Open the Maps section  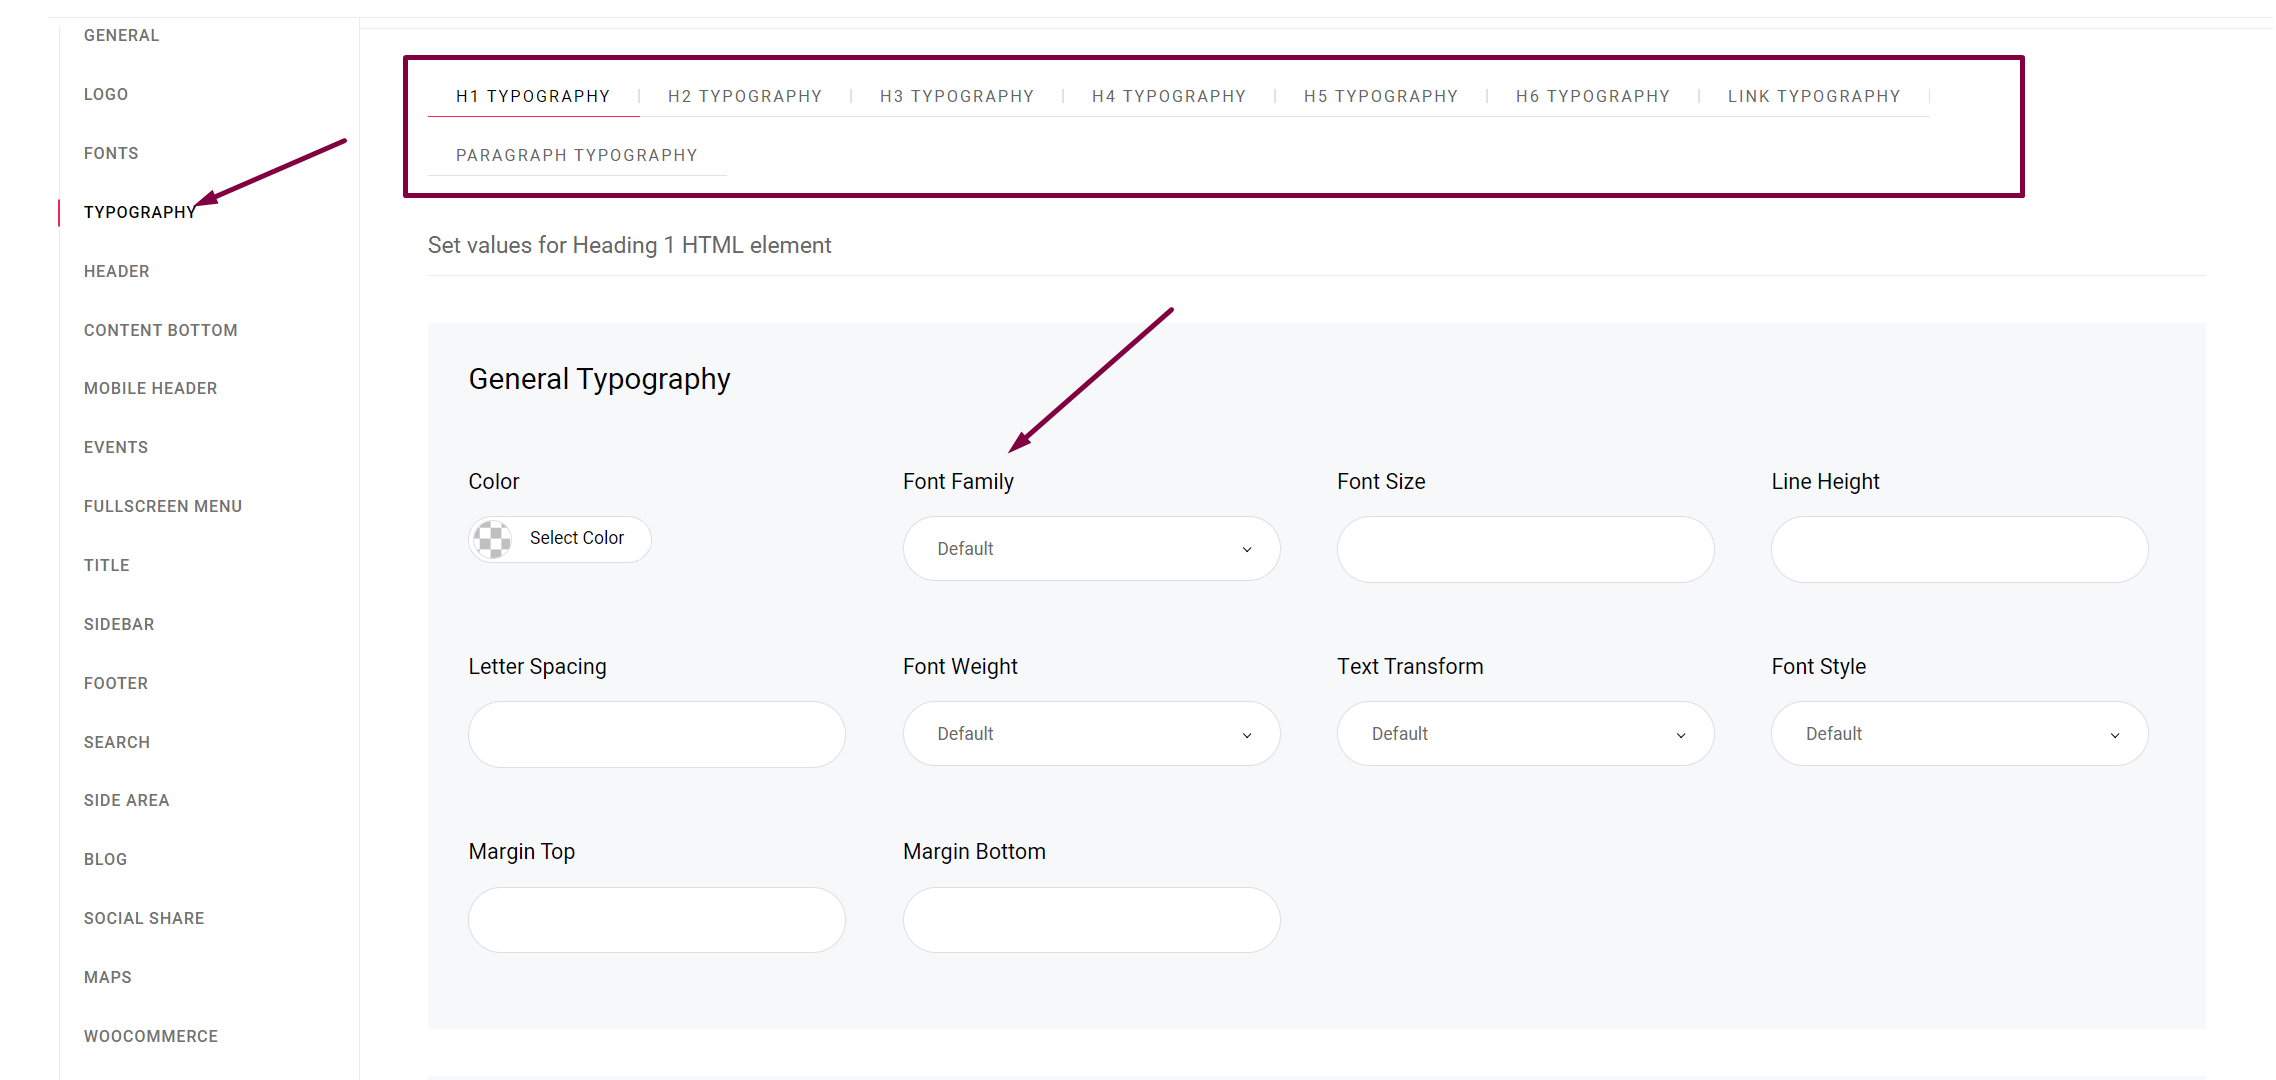(108, 977)
